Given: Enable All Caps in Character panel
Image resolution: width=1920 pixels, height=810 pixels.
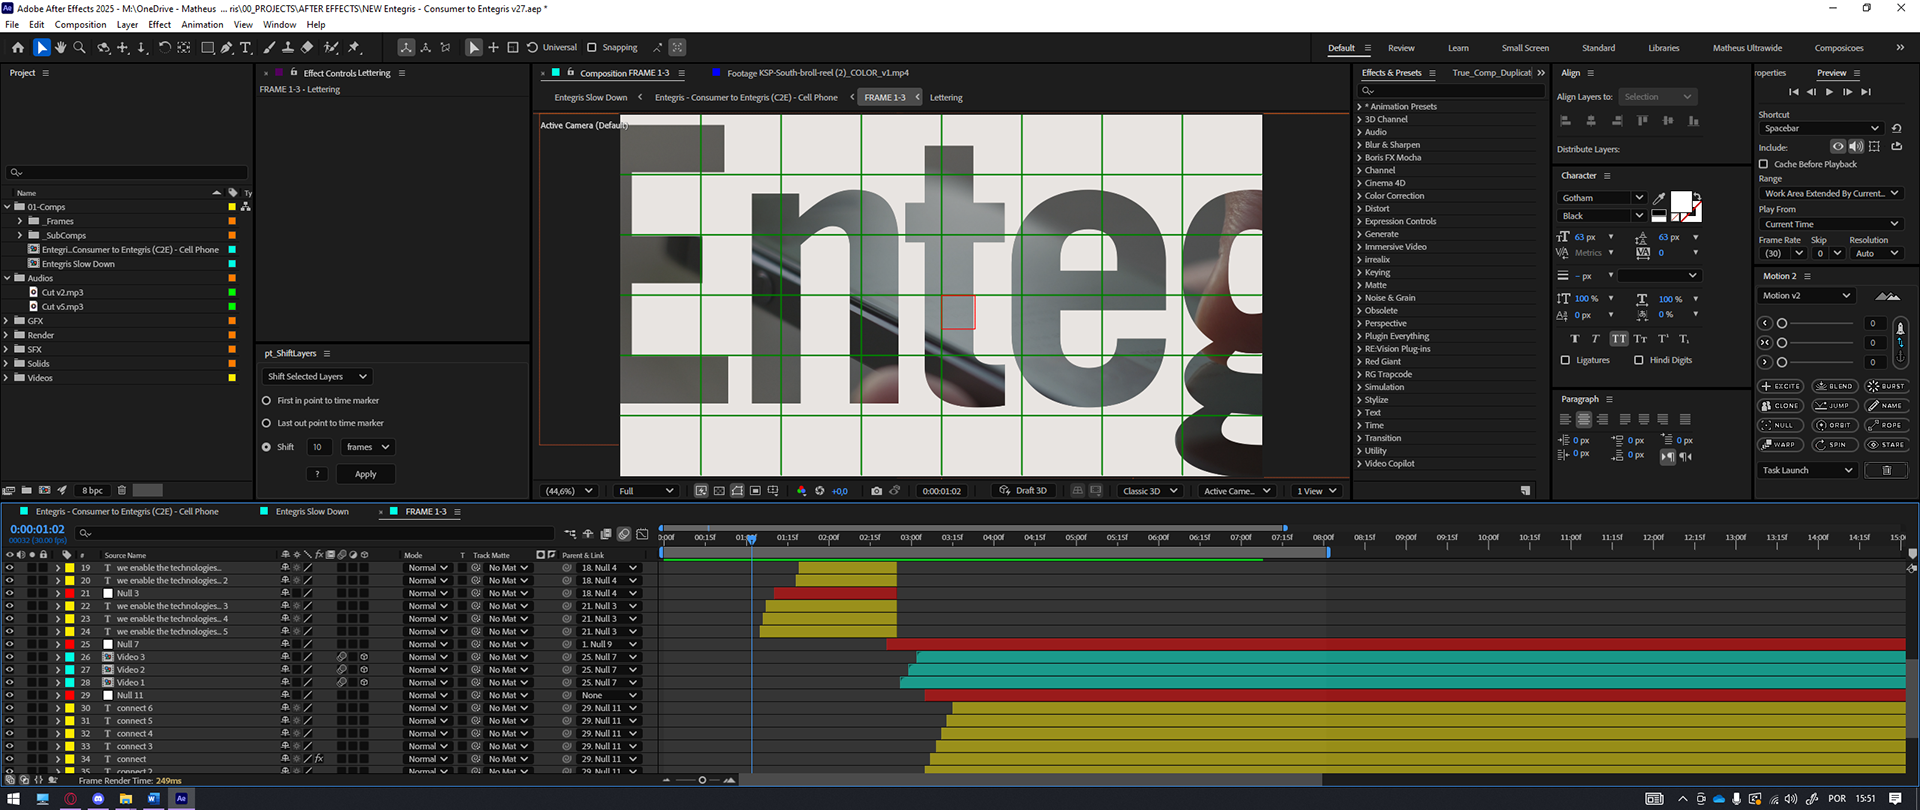Looking at the screenshot, I should (x=1619, y=339).
